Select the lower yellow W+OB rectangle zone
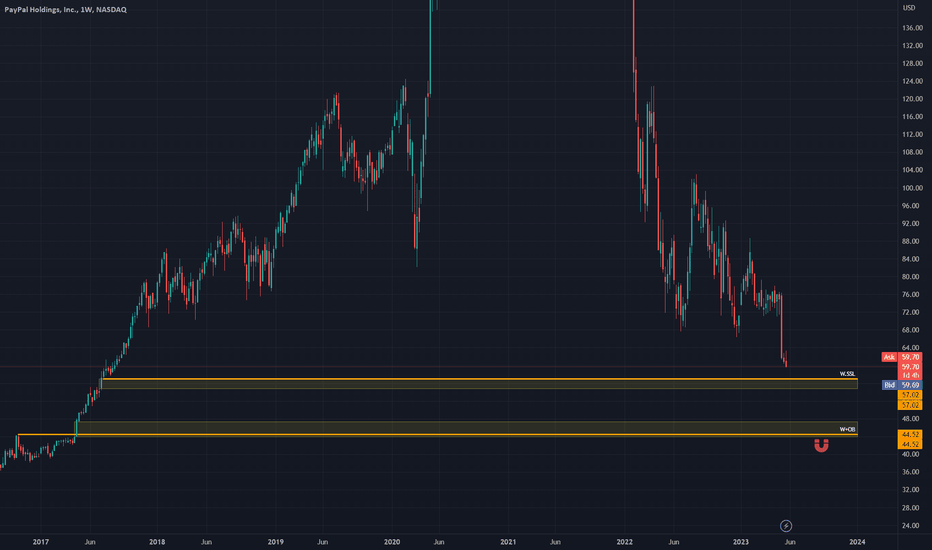 [467, 428]
